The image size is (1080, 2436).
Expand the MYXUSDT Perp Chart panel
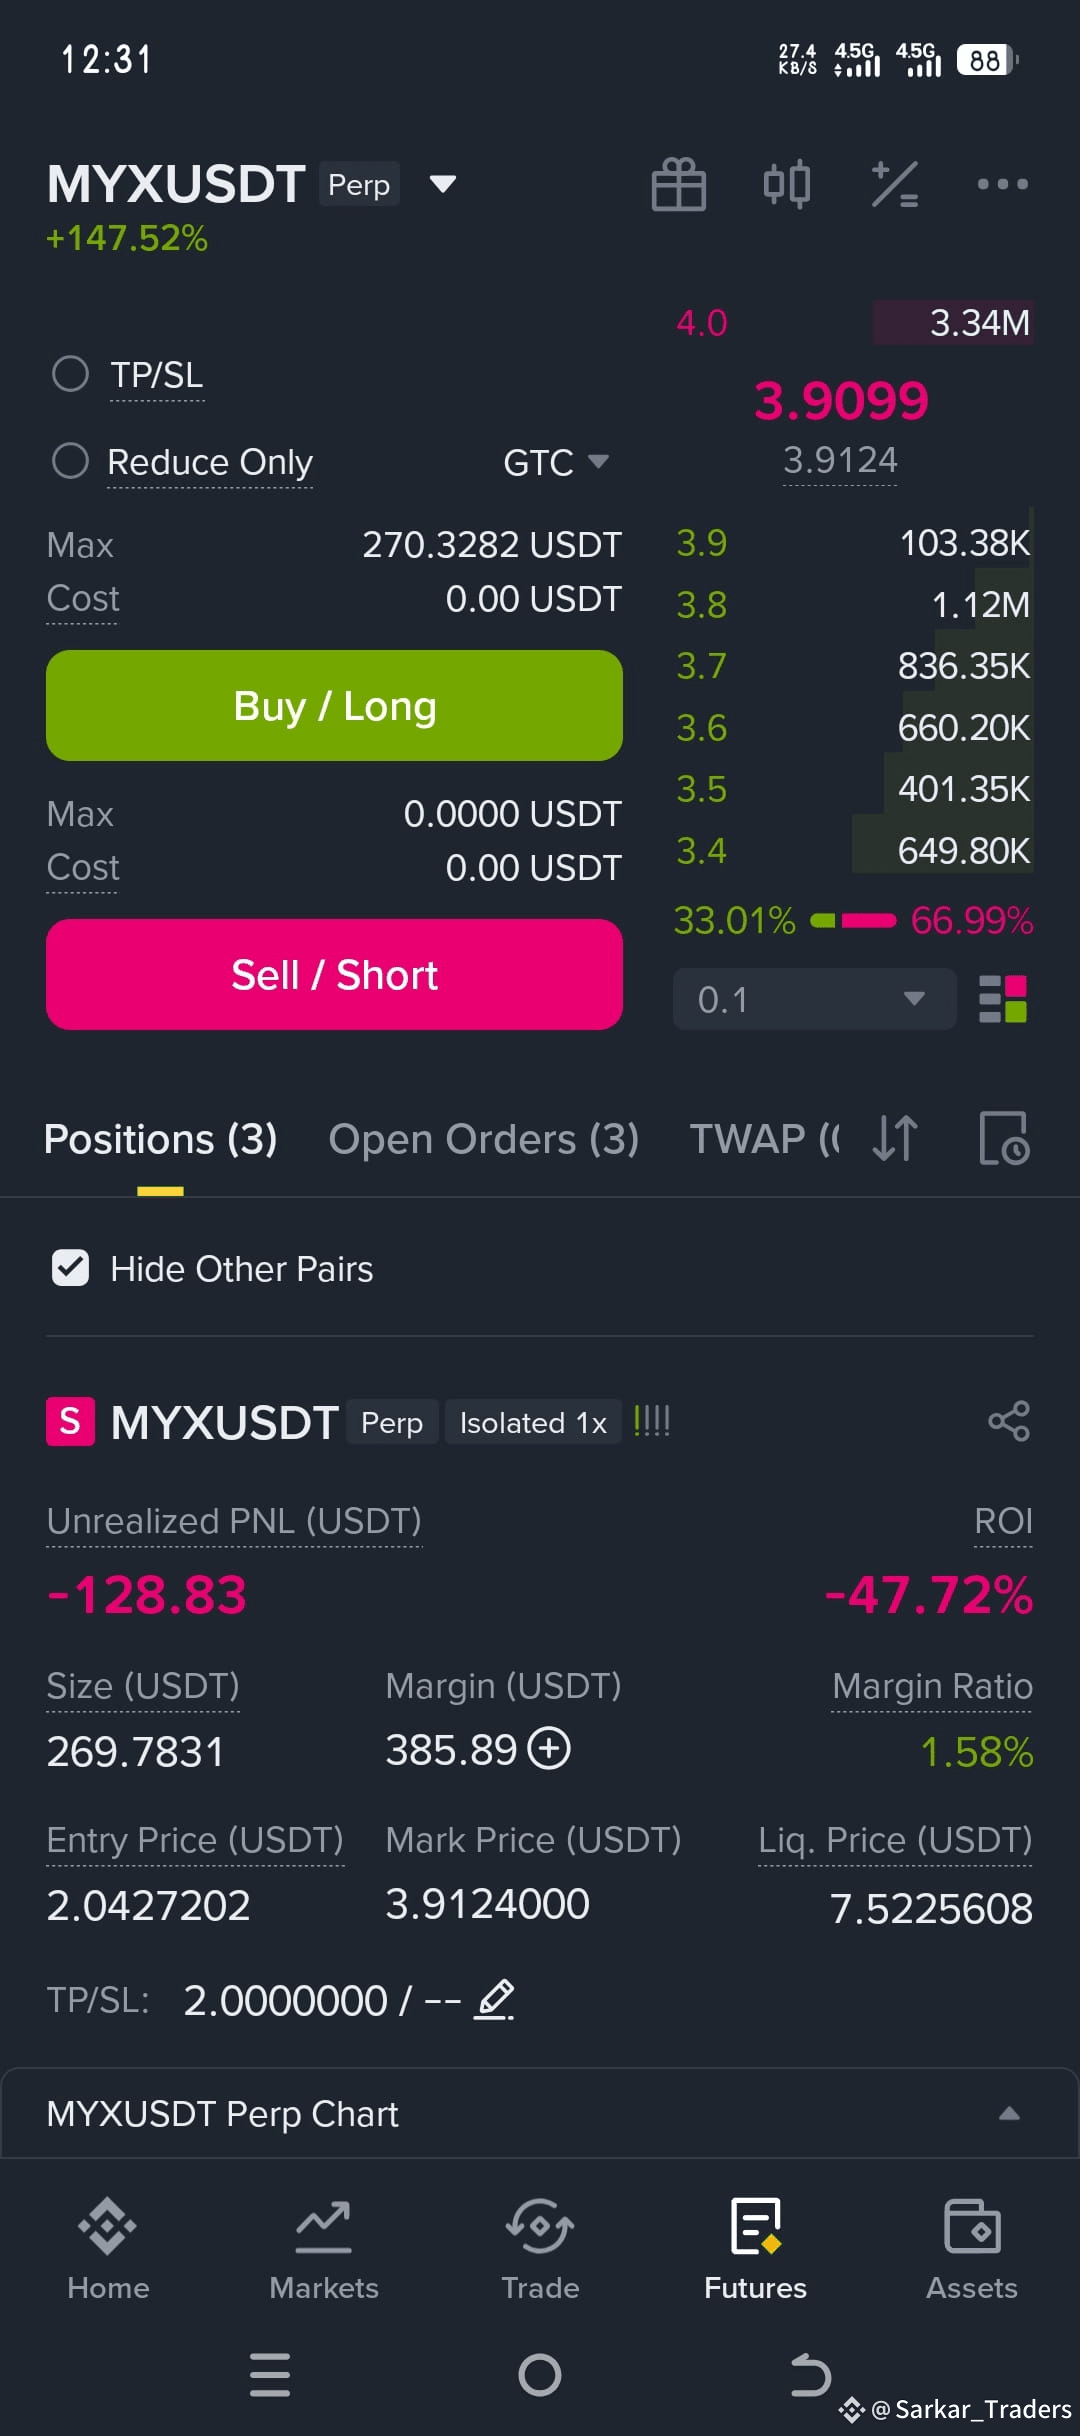540,2113
